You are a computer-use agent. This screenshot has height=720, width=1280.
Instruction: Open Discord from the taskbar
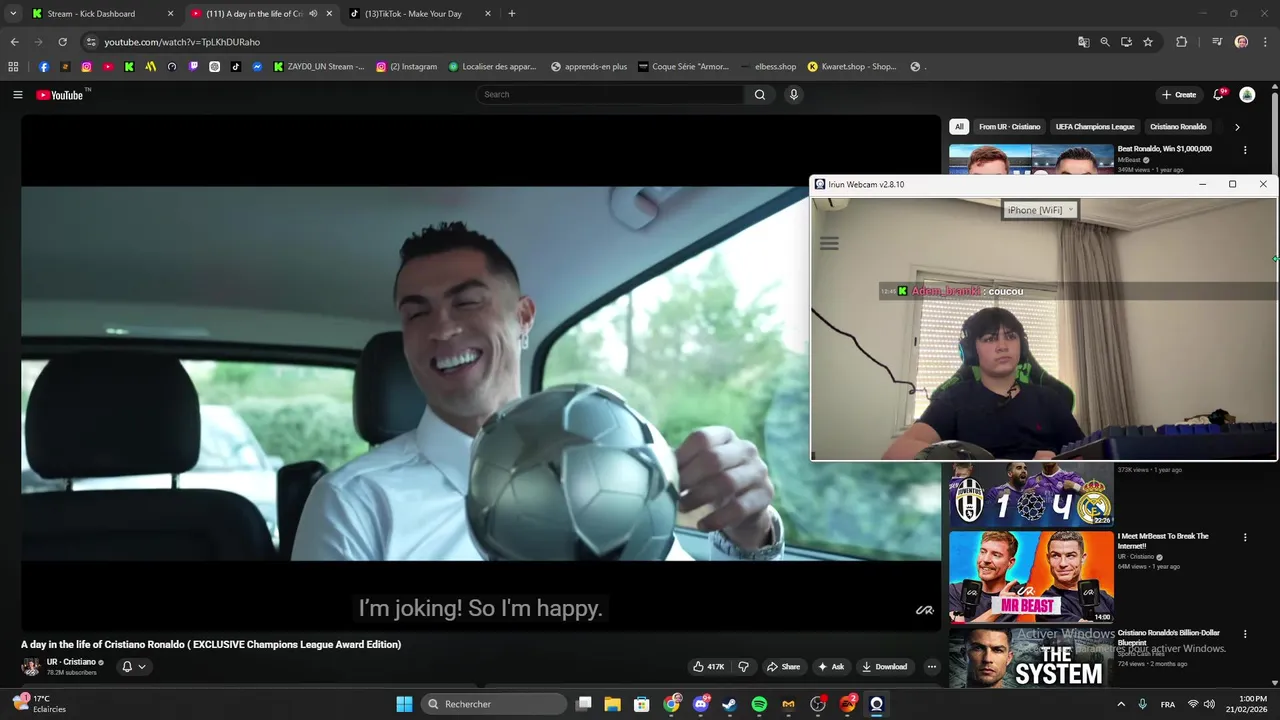point(701,704)
